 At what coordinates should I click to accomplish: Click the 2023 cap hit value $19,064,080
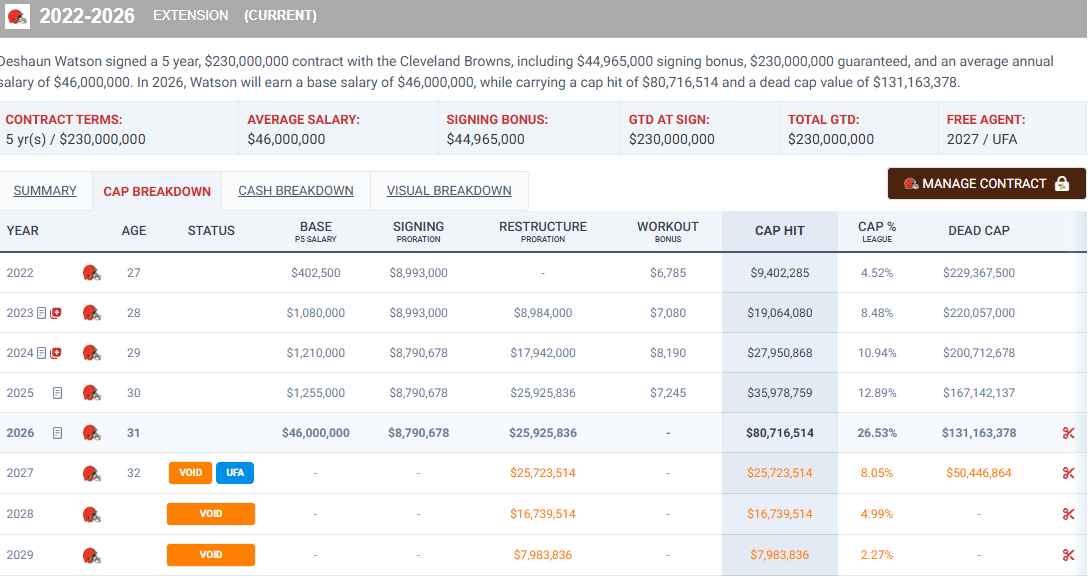tap(780, 313)
